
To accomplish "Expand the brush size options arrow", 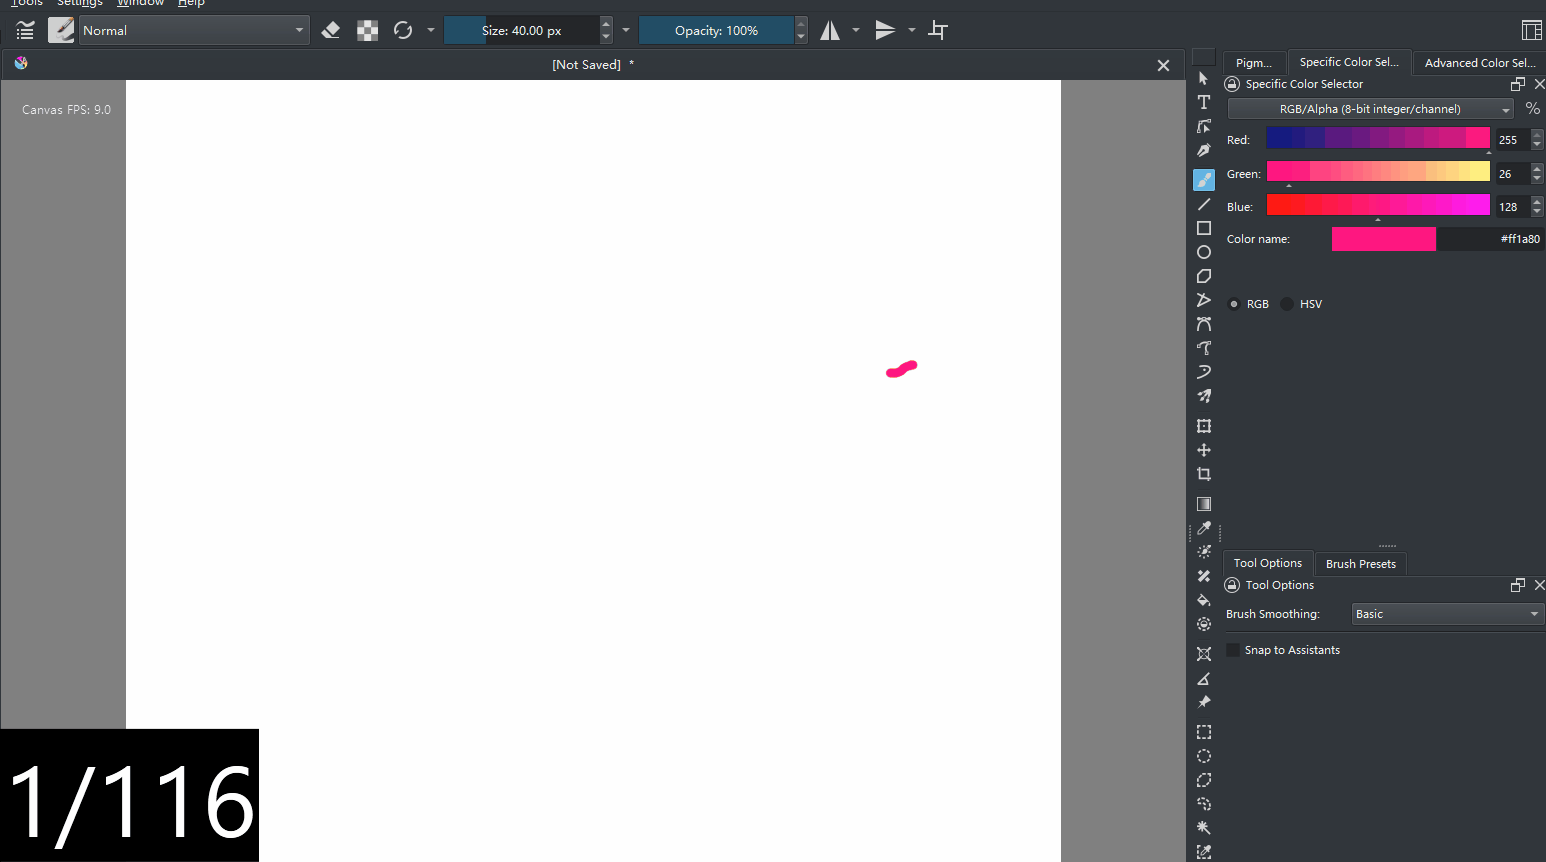I will coord(626,30).
